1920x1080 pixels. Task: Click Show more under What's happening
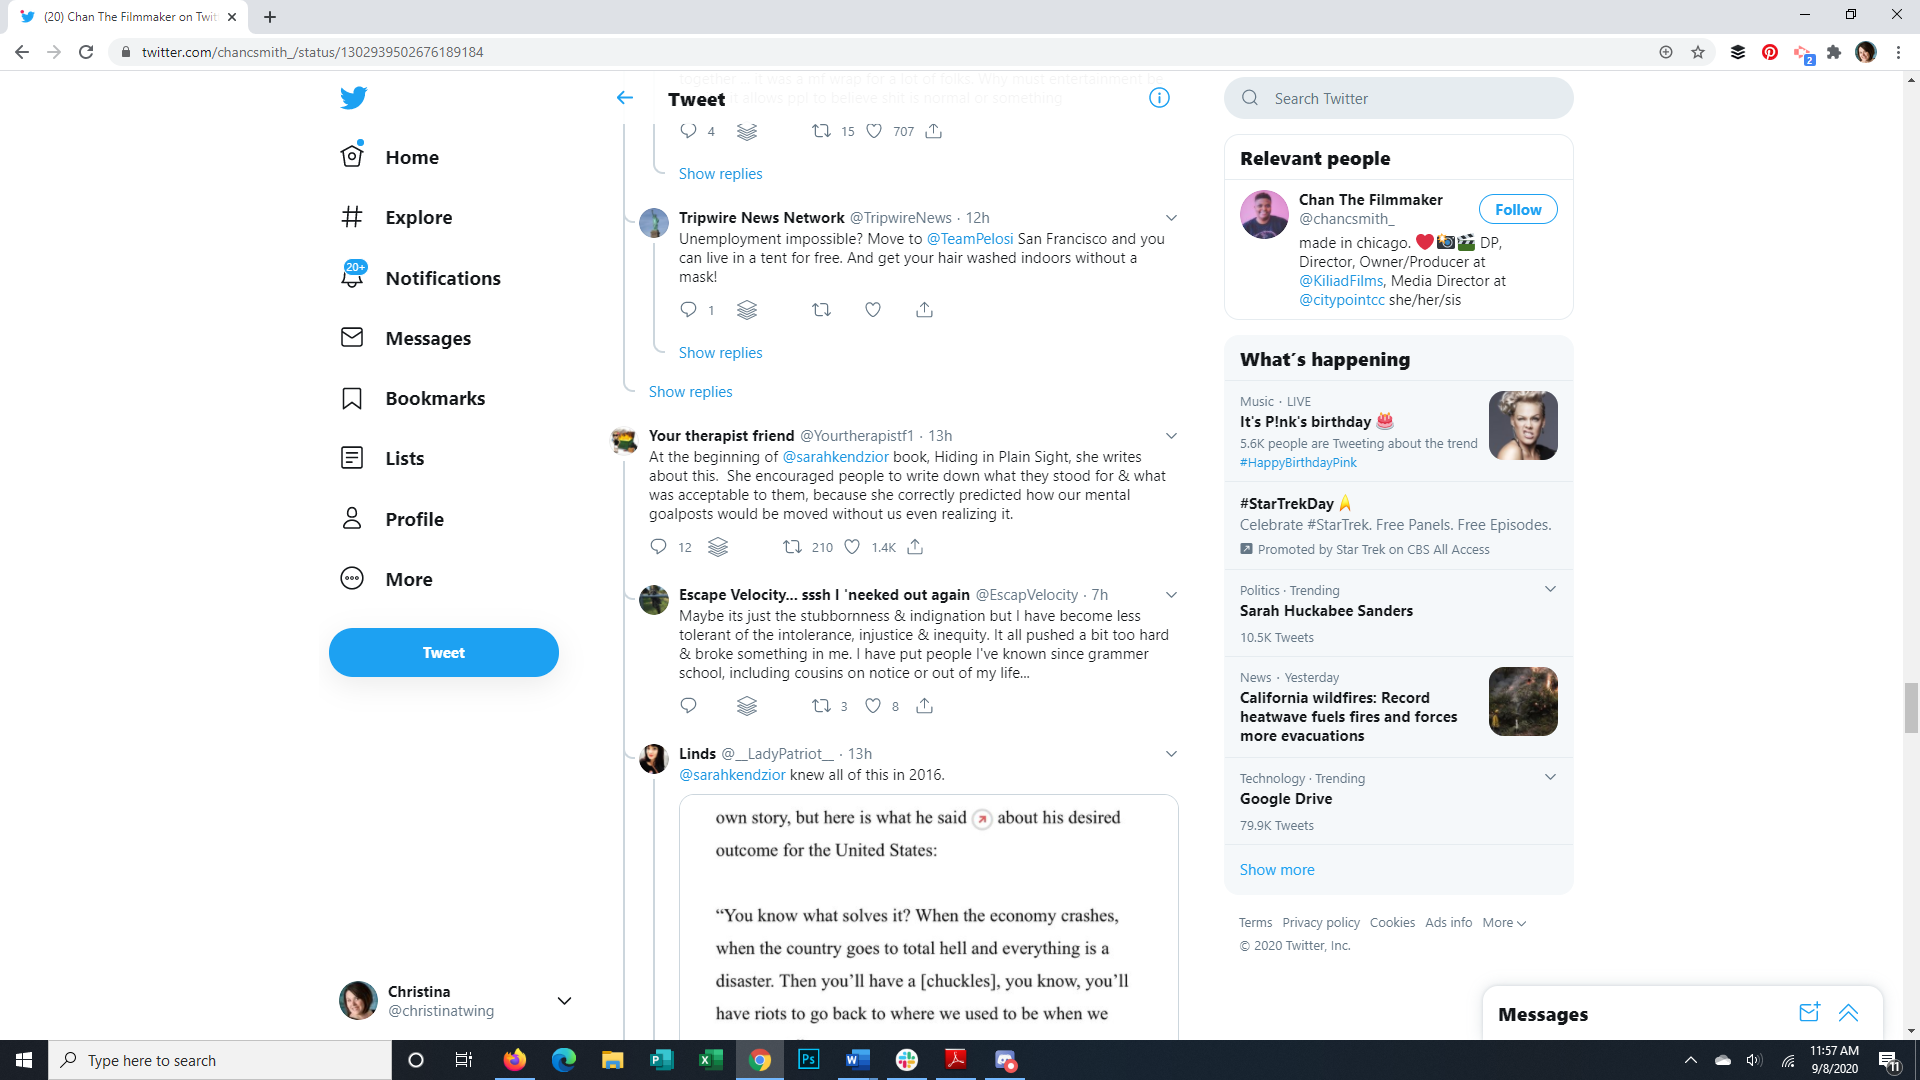1277,870
